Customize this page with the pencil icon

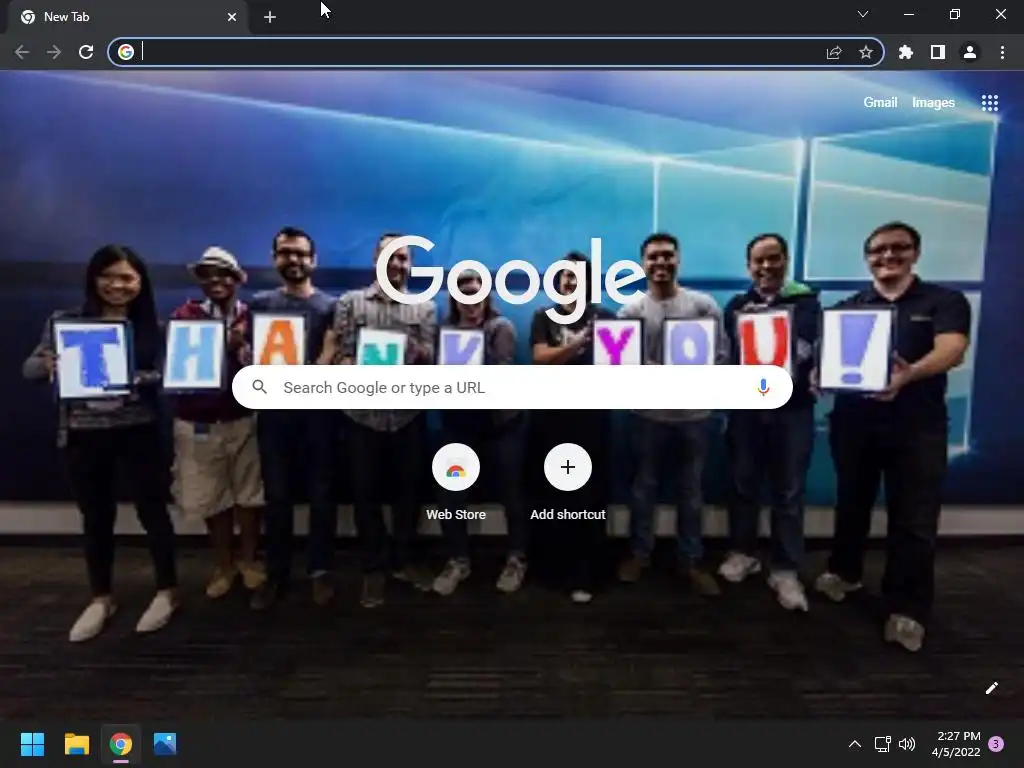tap(991, 688)
